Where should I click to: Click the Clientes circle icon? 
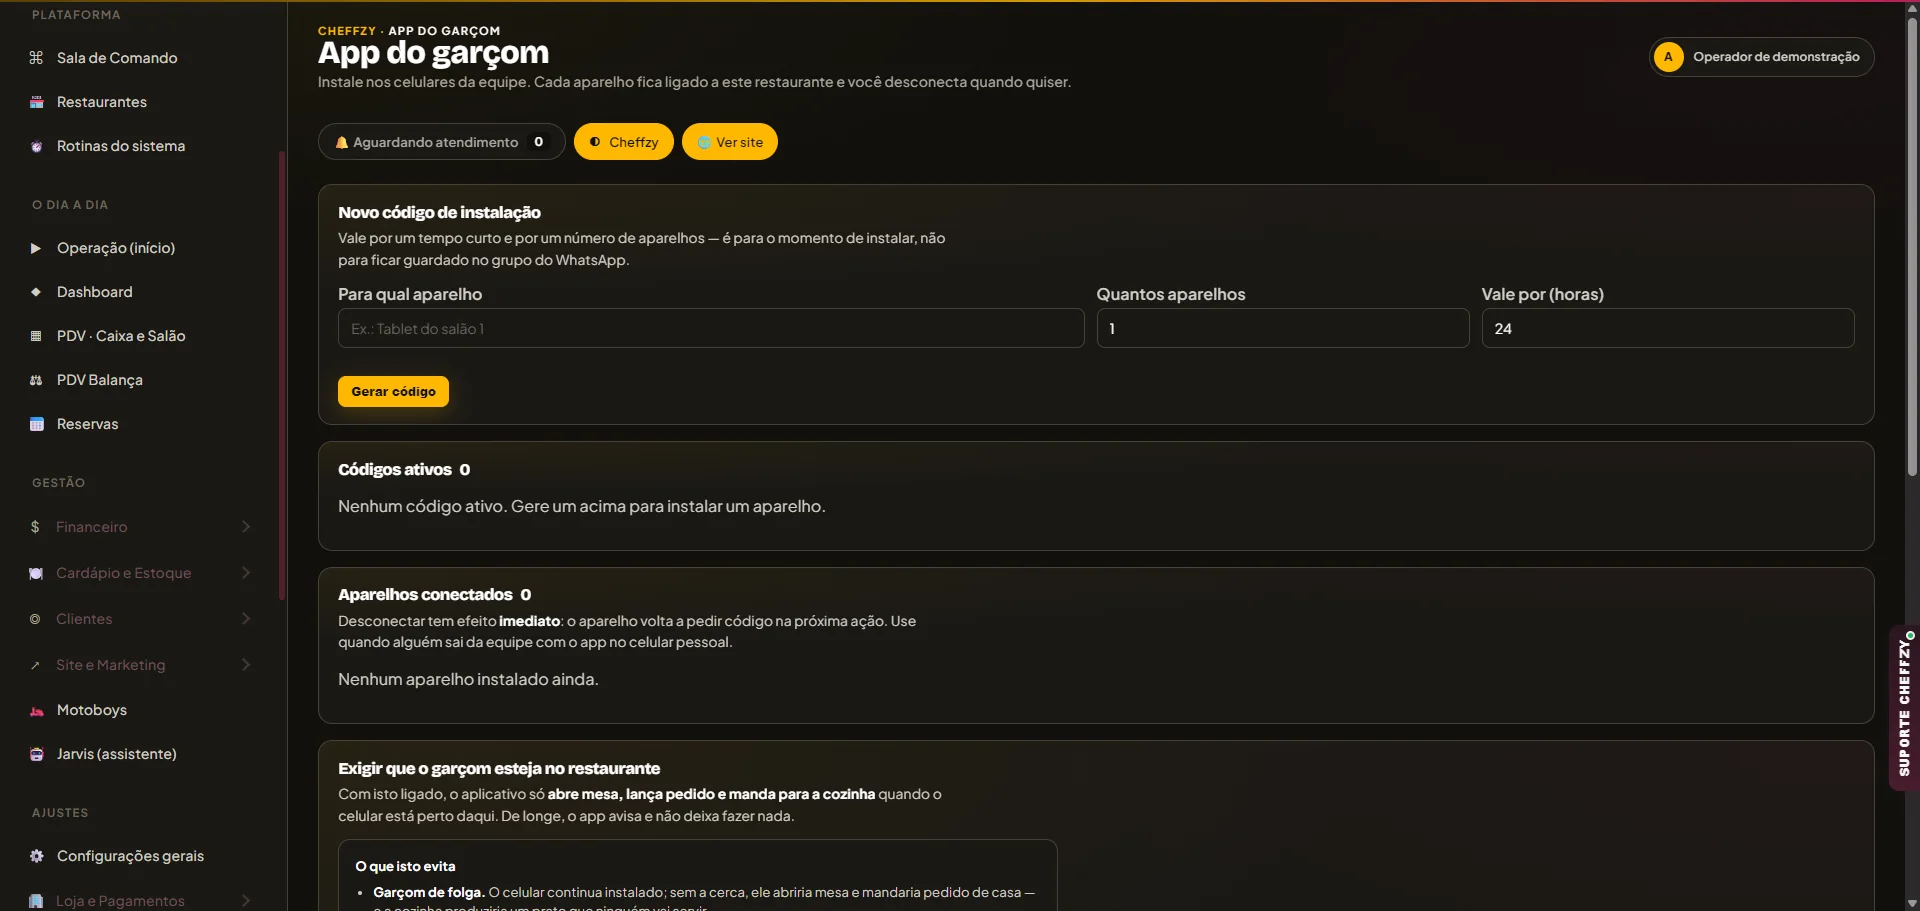click(35, 619)
